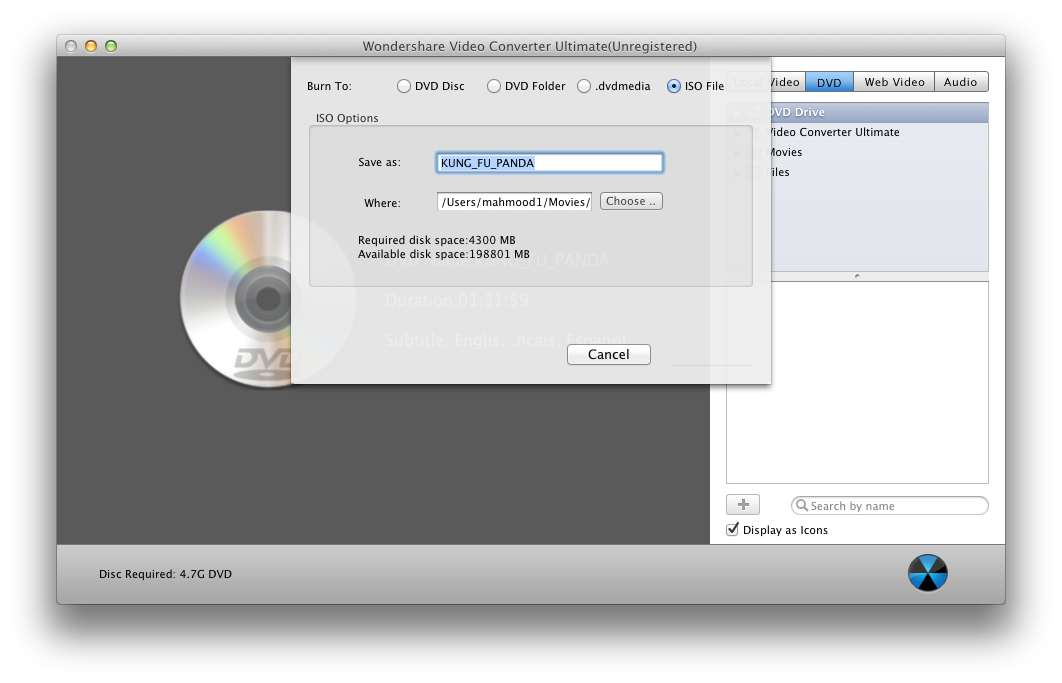The width and height of the screenshot is (1062, 683).
Task: Click the Choose.. location button
Action: point(631,201)
